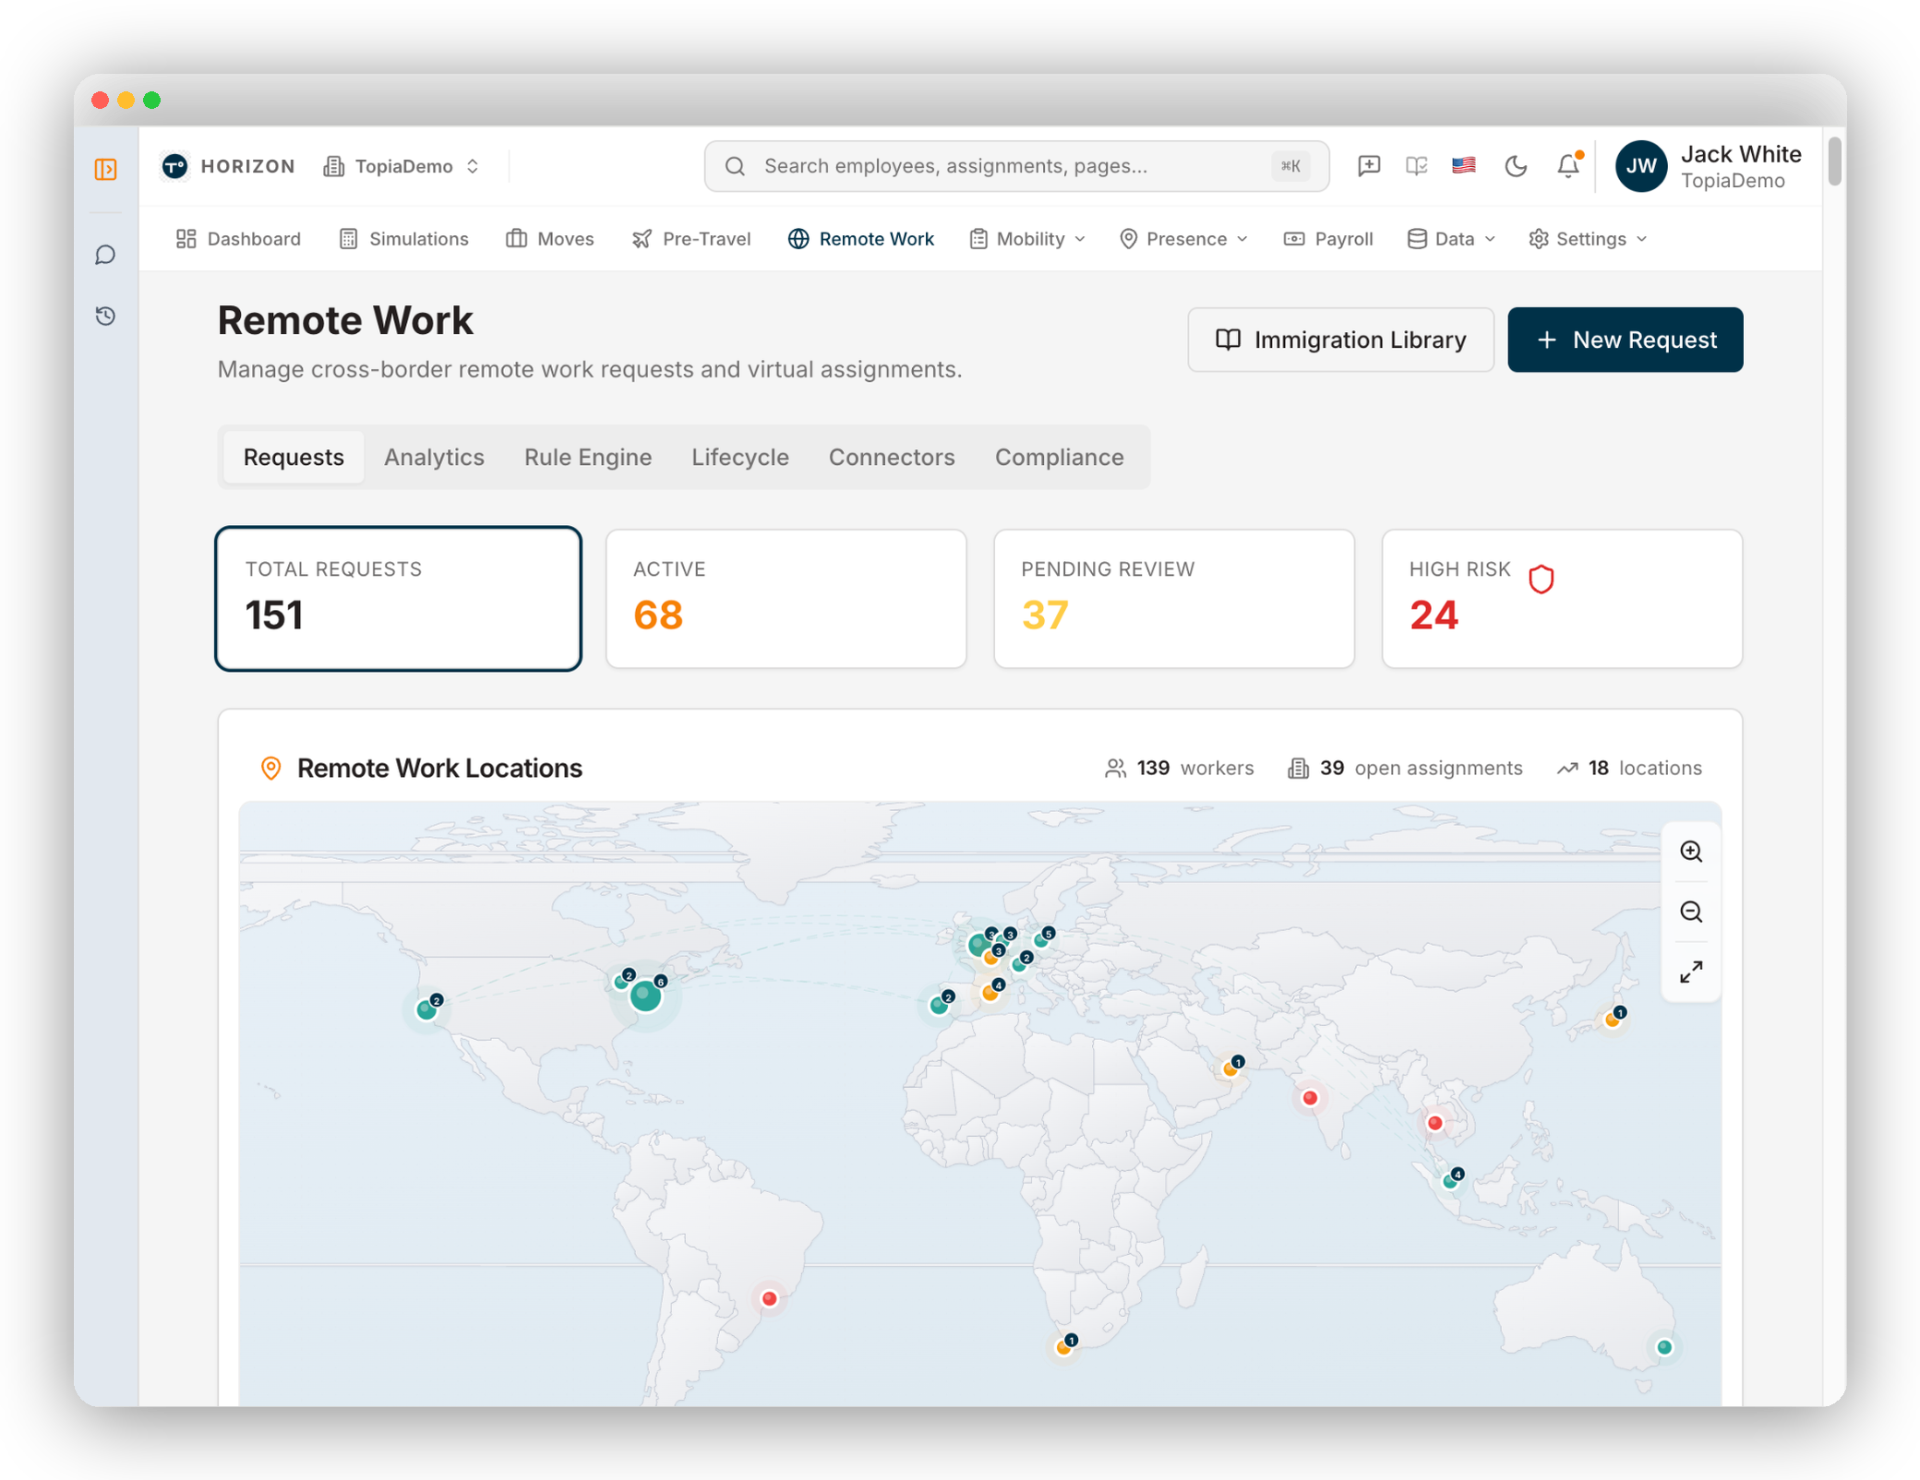Open the TopiaDemo workspace switcher
The height and width of the screenshot is (1480, 1920).
click(402, 166)
